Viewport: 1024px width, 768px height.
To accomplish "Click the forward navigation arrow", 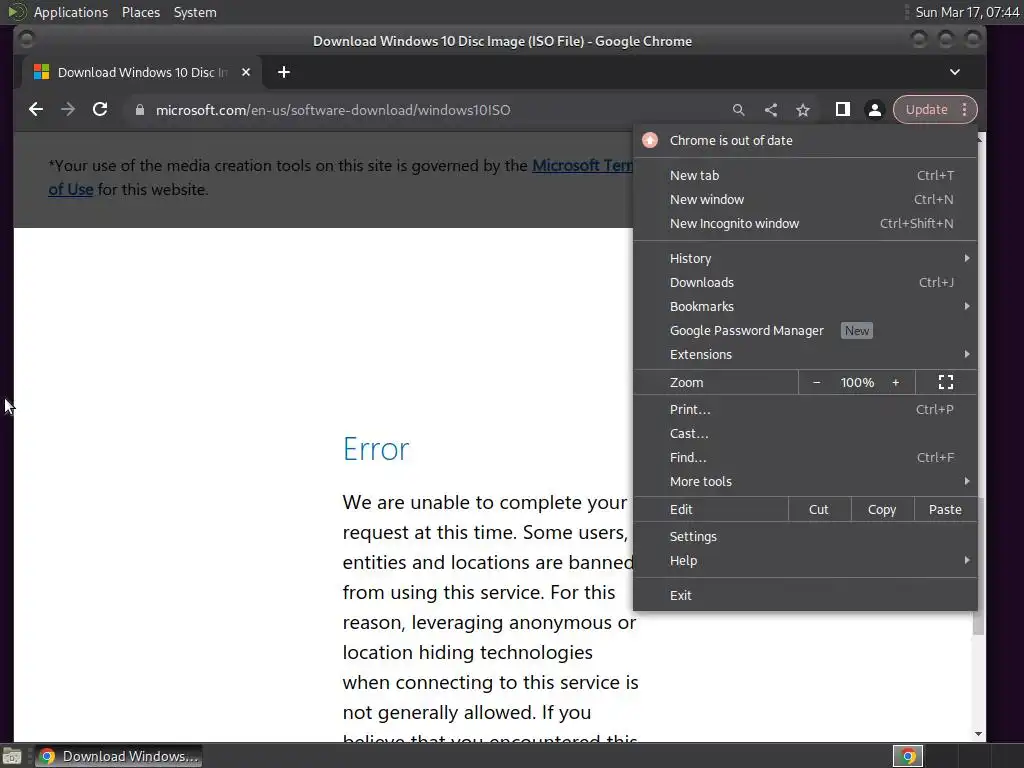I will (68, 110).
